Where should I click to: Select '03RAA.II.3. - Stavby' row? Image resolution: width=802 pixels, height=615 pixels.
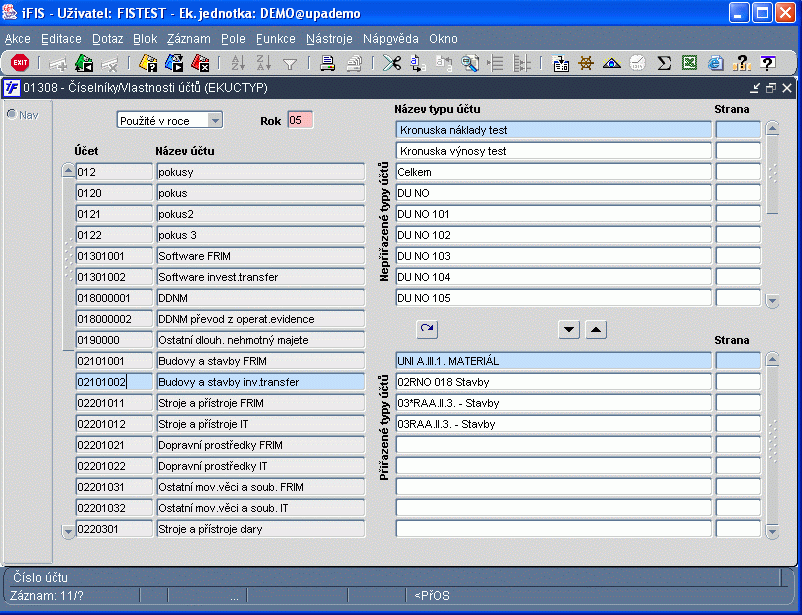[553, 424]
